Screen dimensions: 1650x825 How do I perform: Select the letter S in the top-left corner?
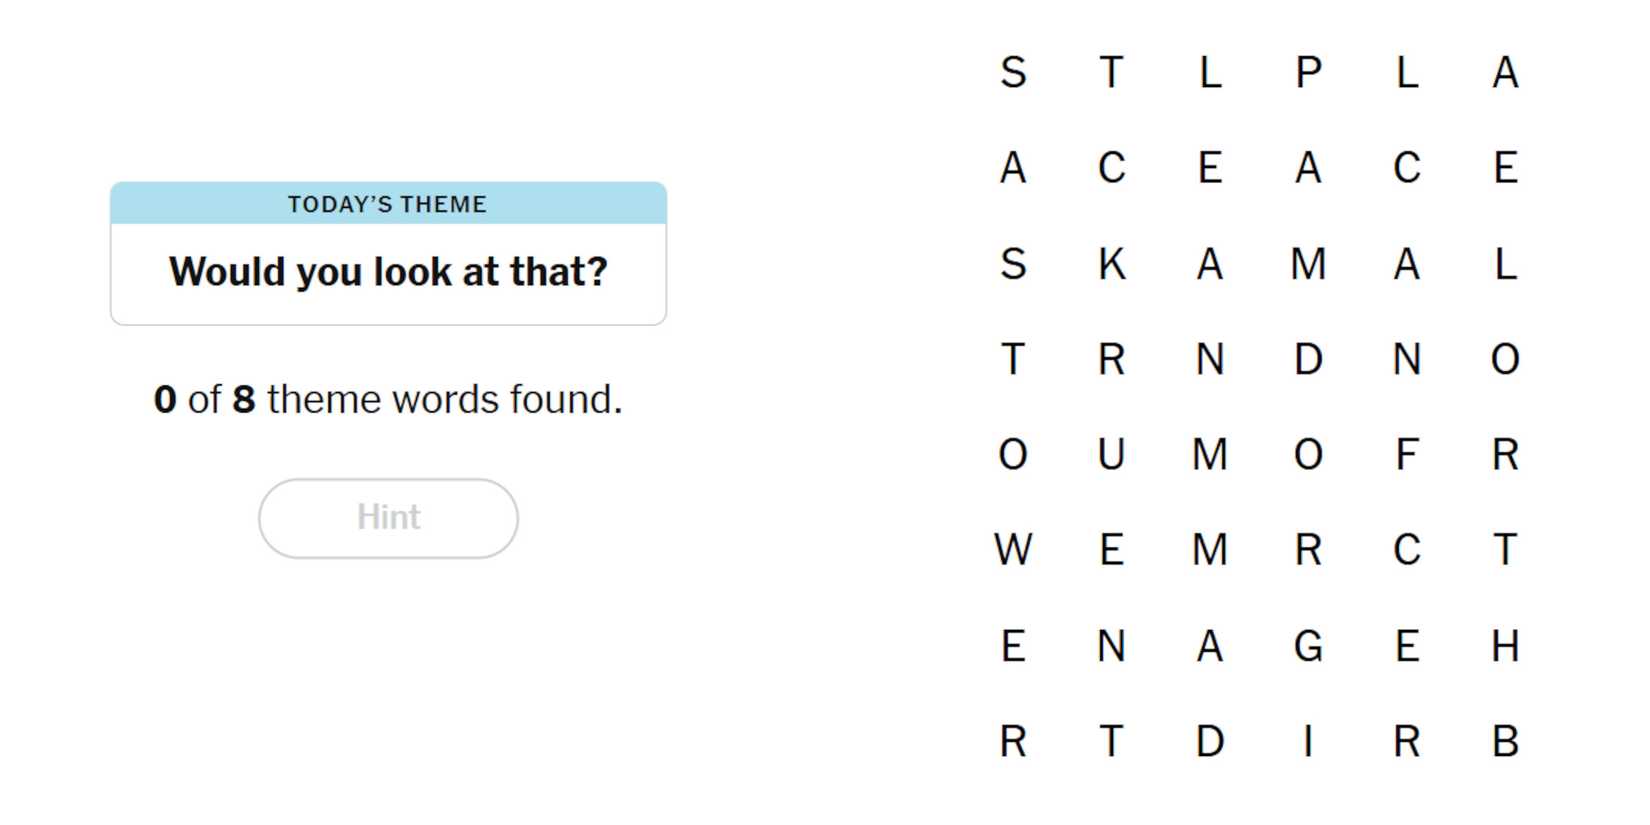(1013, 72)
